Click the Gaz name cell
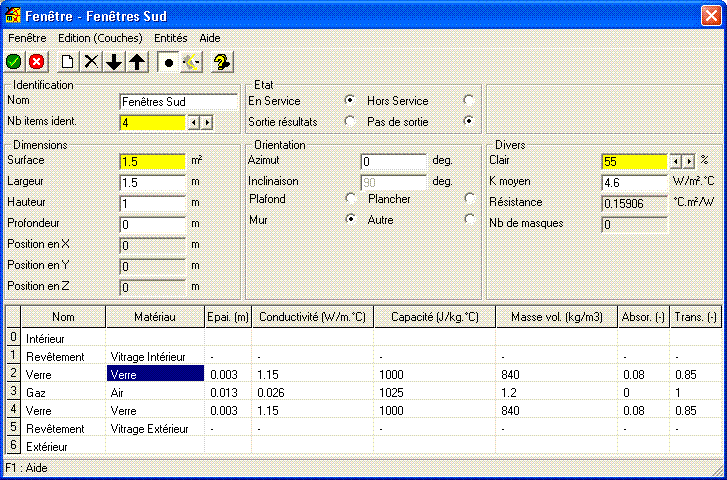The image size is (727, 480). [x=64, y=392]
